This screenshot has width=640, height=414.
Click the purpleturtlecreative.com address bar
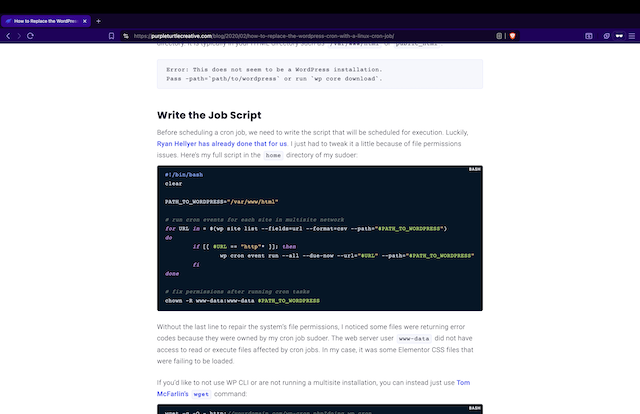click(x=300, y=35)
